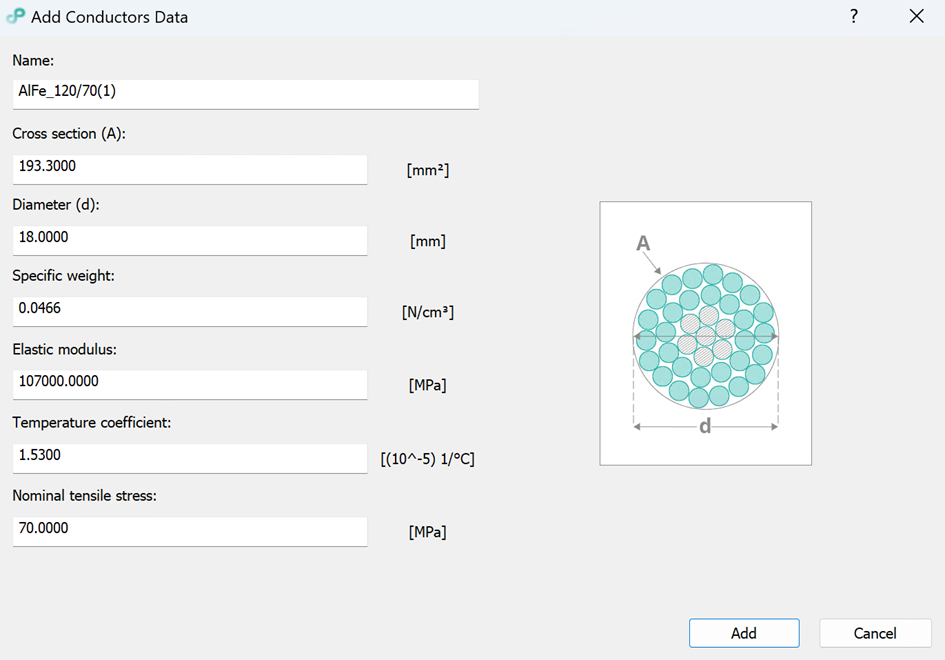Viewport: 945px width, 660px height.
Task: Click the Temperature coefficient input field
Action: (x=190, y=456)
